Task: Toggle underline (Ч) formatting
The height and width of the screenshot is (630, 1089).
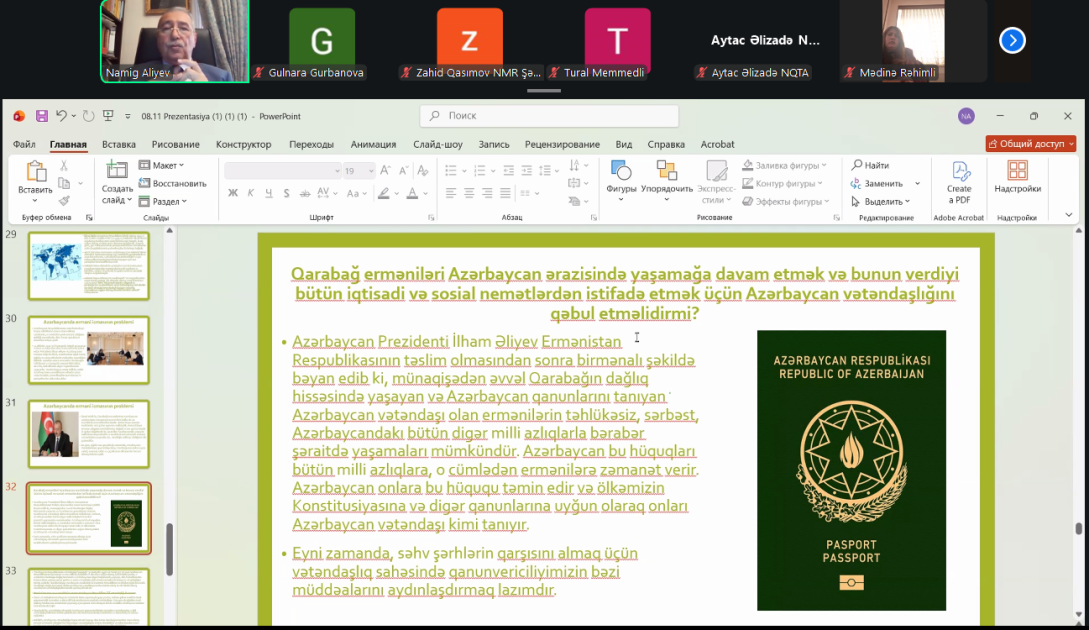Action: [268, 193]
